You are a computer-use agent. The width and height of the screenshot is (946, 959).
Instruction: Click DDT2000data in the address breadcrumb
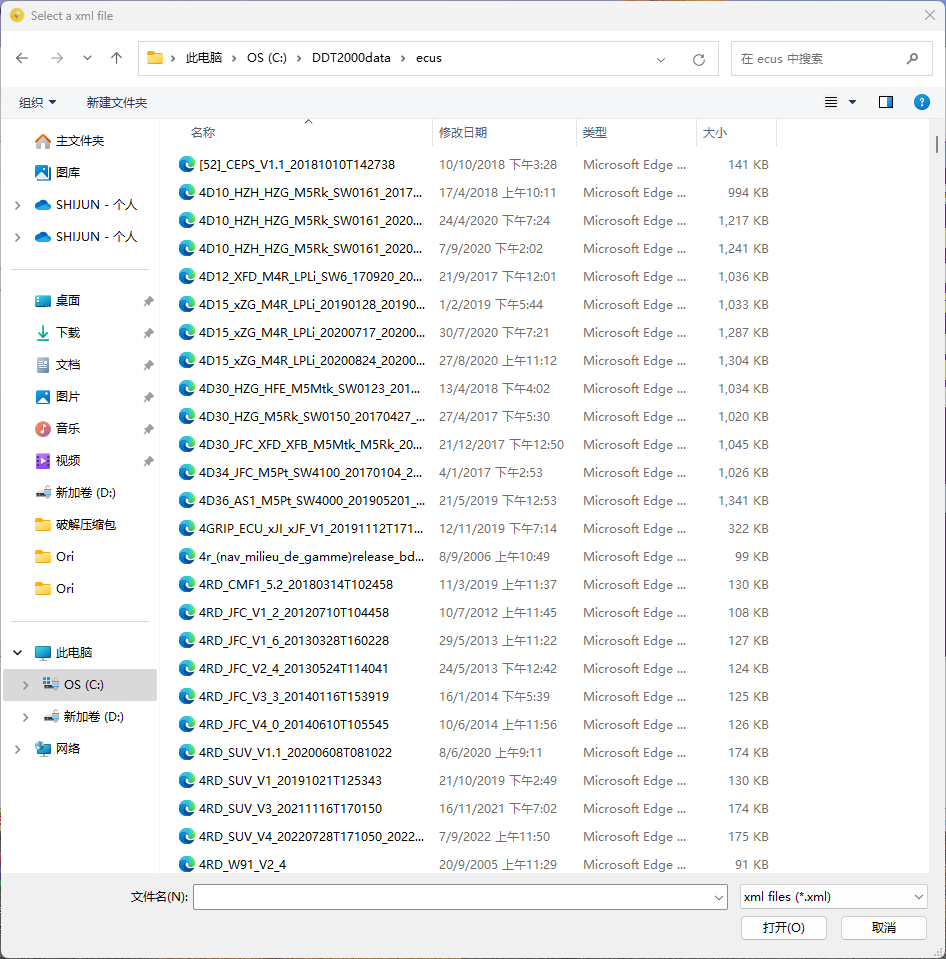pos(351,58)
